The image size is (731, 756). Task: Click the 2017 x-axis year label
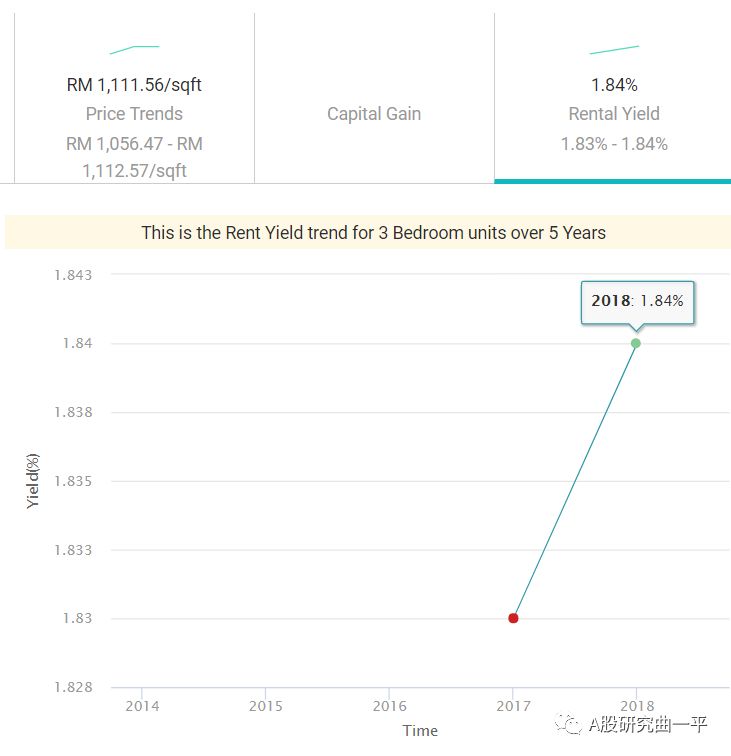tap(513, 705)
